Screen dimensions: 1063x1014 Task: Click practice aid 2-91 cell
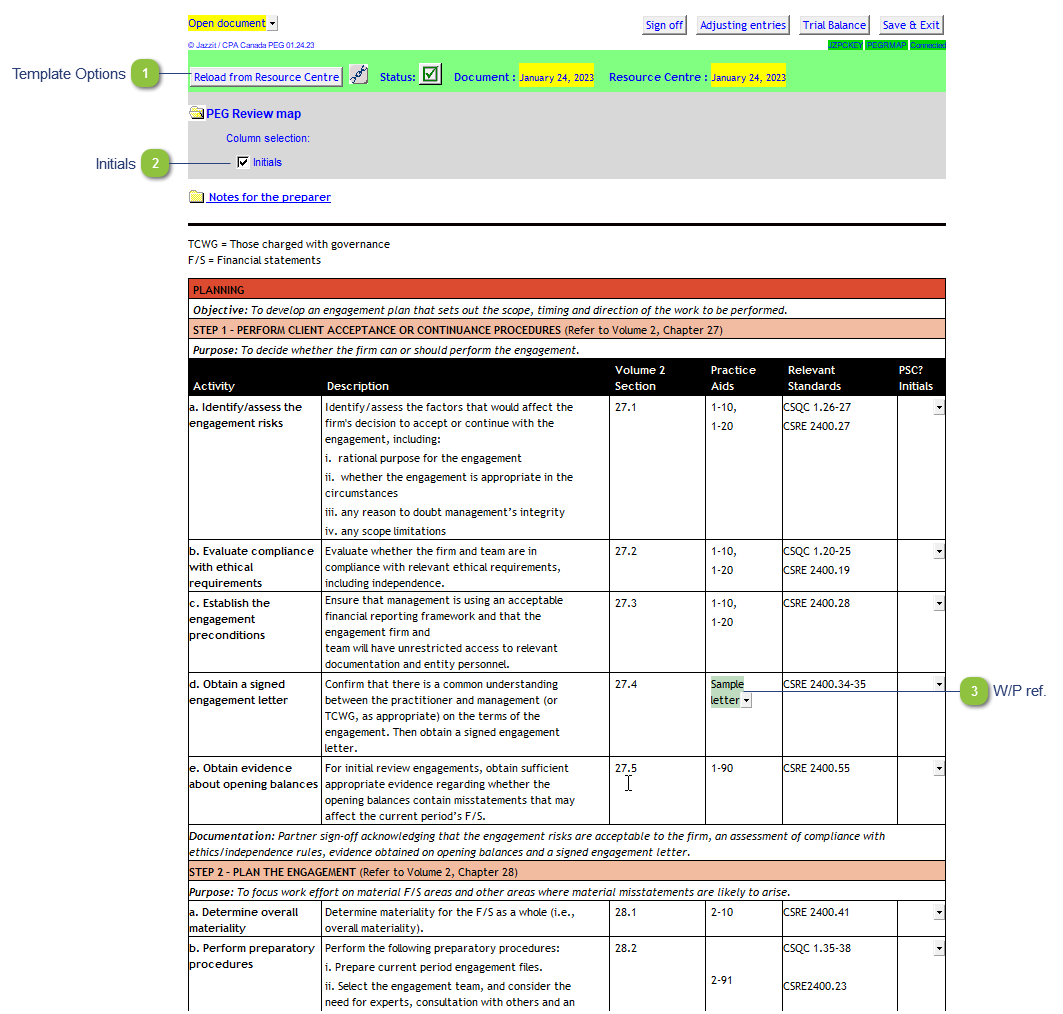(x=722, y=981)
